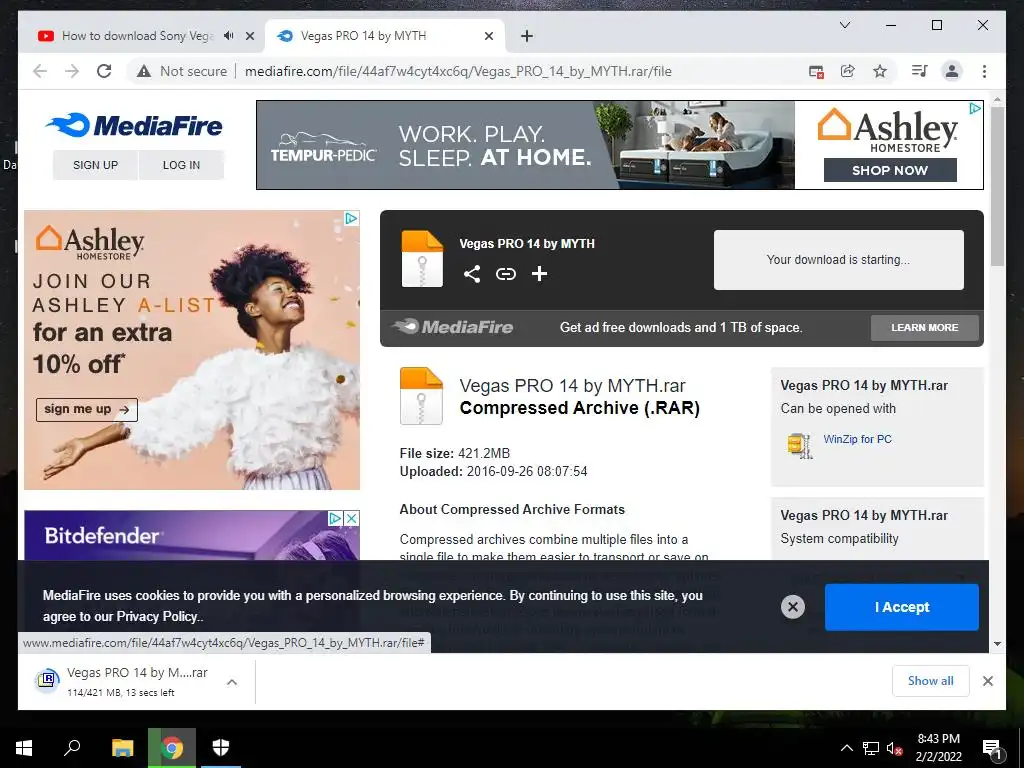Open the notification center icon
The width and height of the screenshot is (1024, 768).
tap(992, 749)
